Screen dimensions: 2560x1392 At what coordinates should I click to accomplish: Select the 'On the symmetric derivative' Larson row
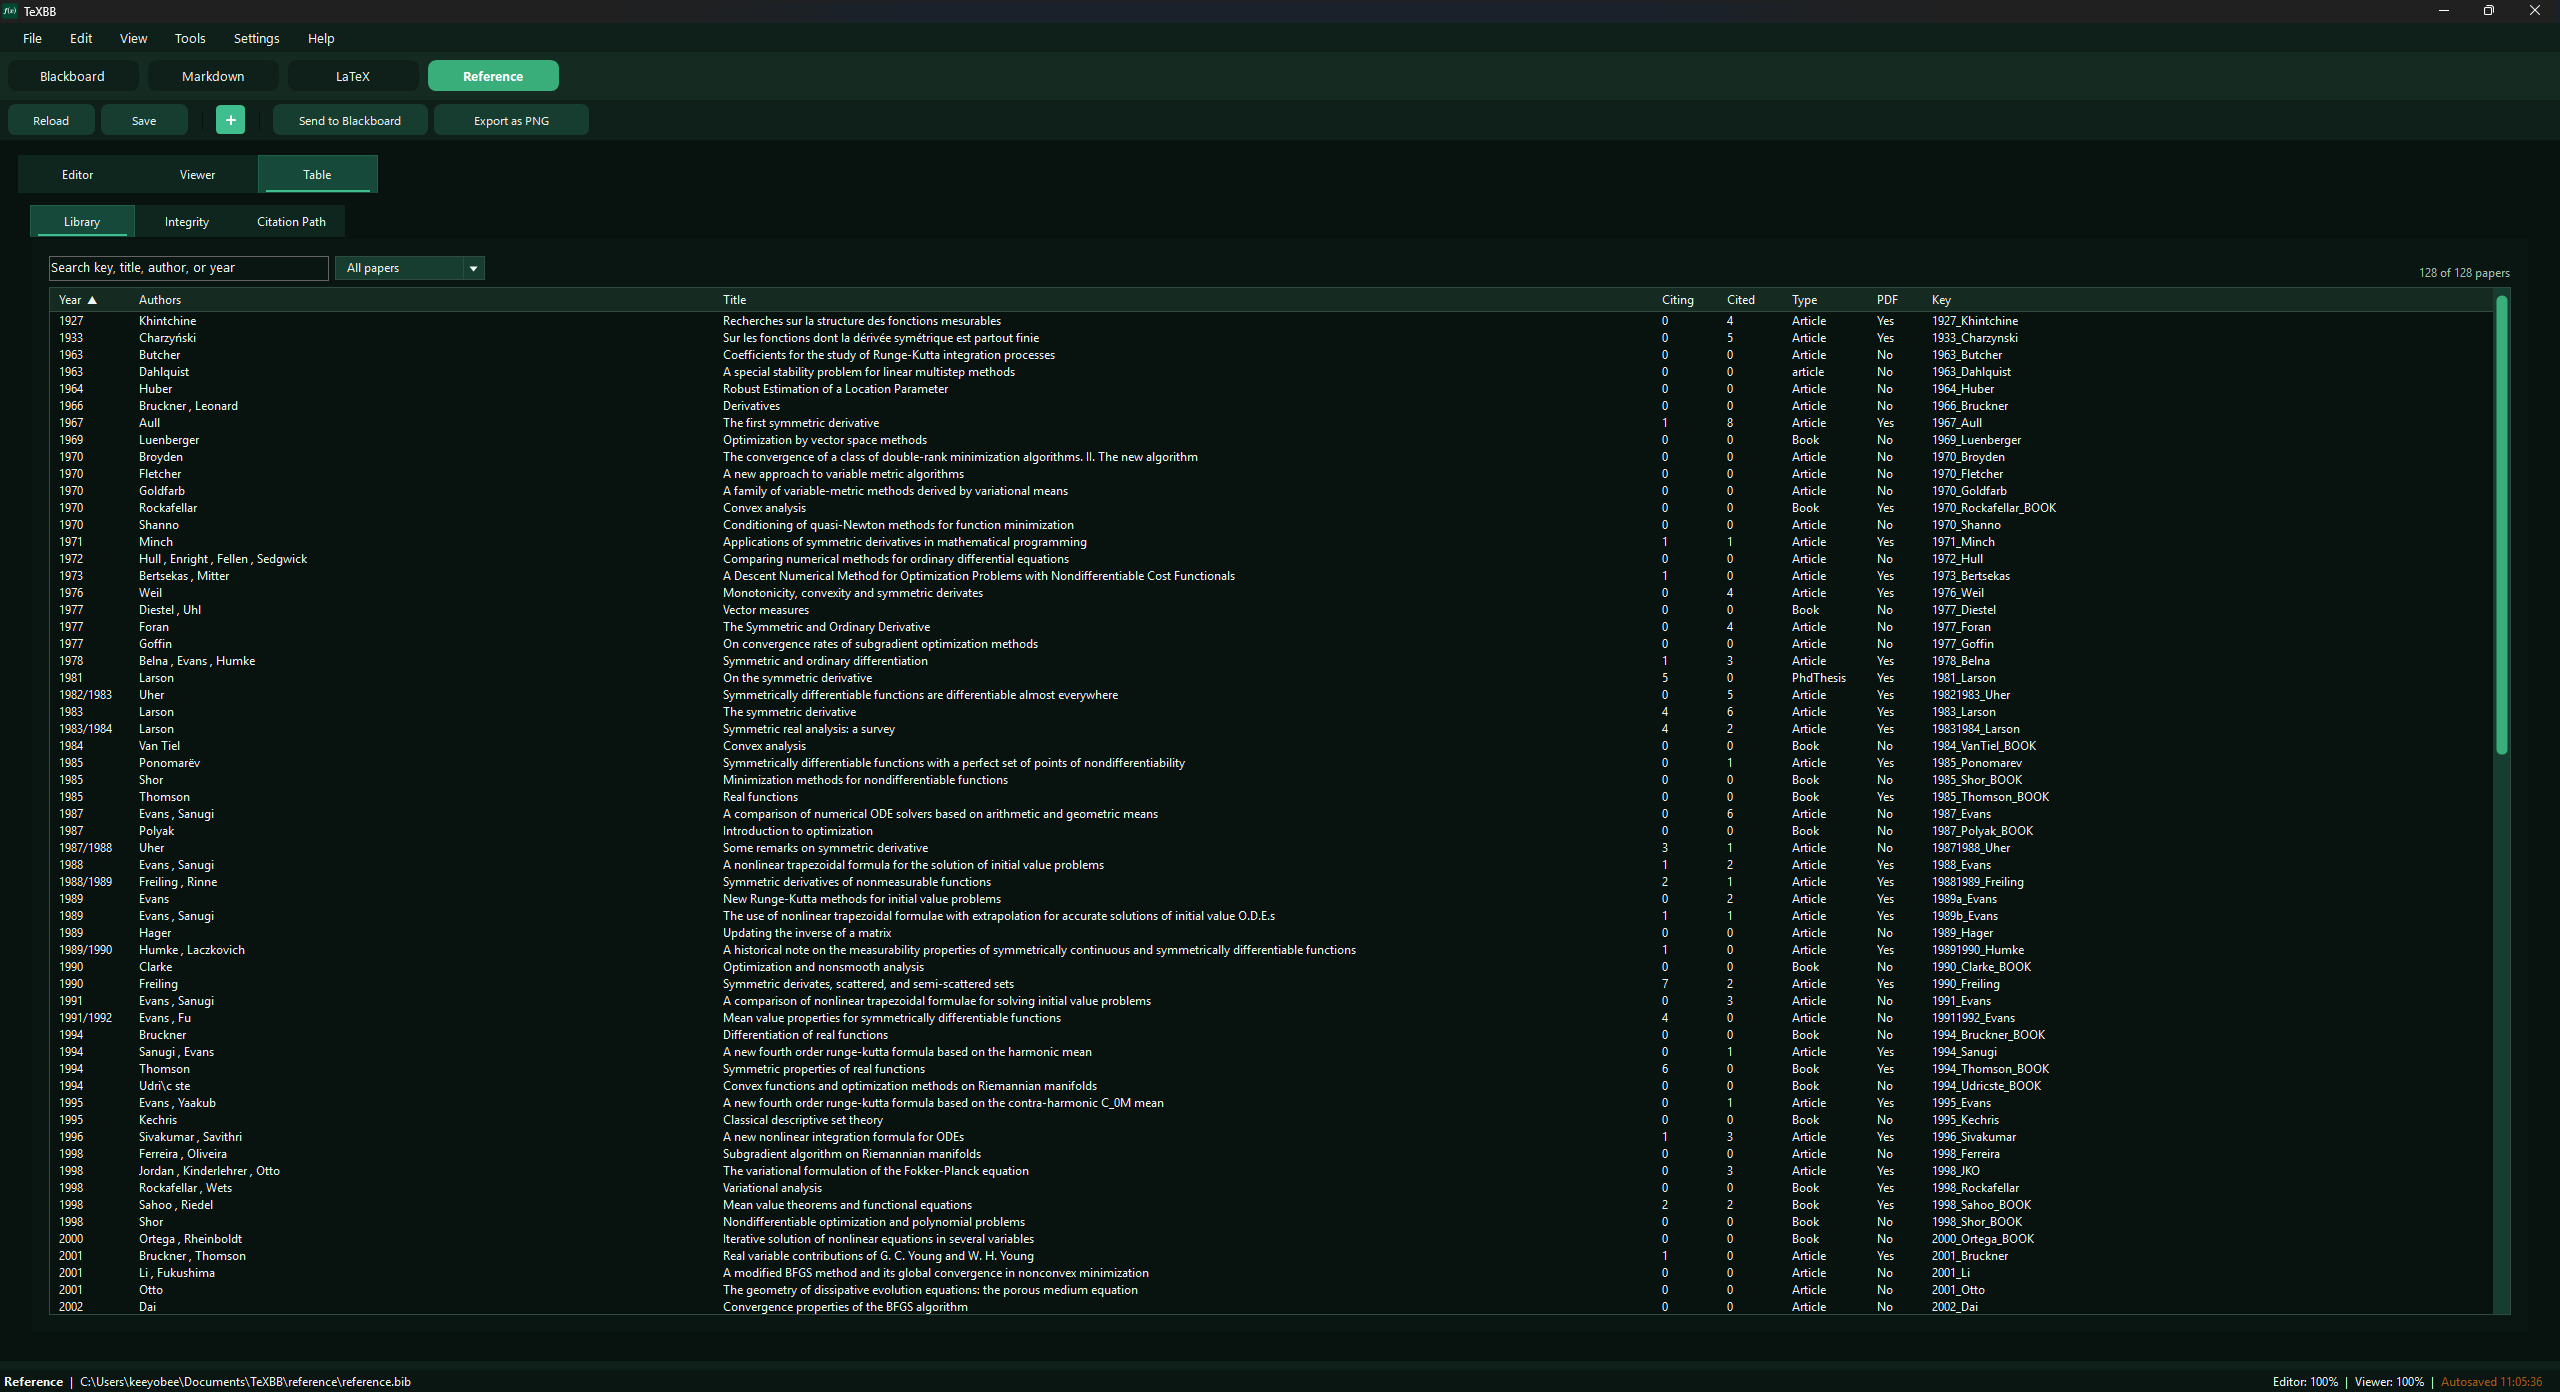(x=1271, y=678)
